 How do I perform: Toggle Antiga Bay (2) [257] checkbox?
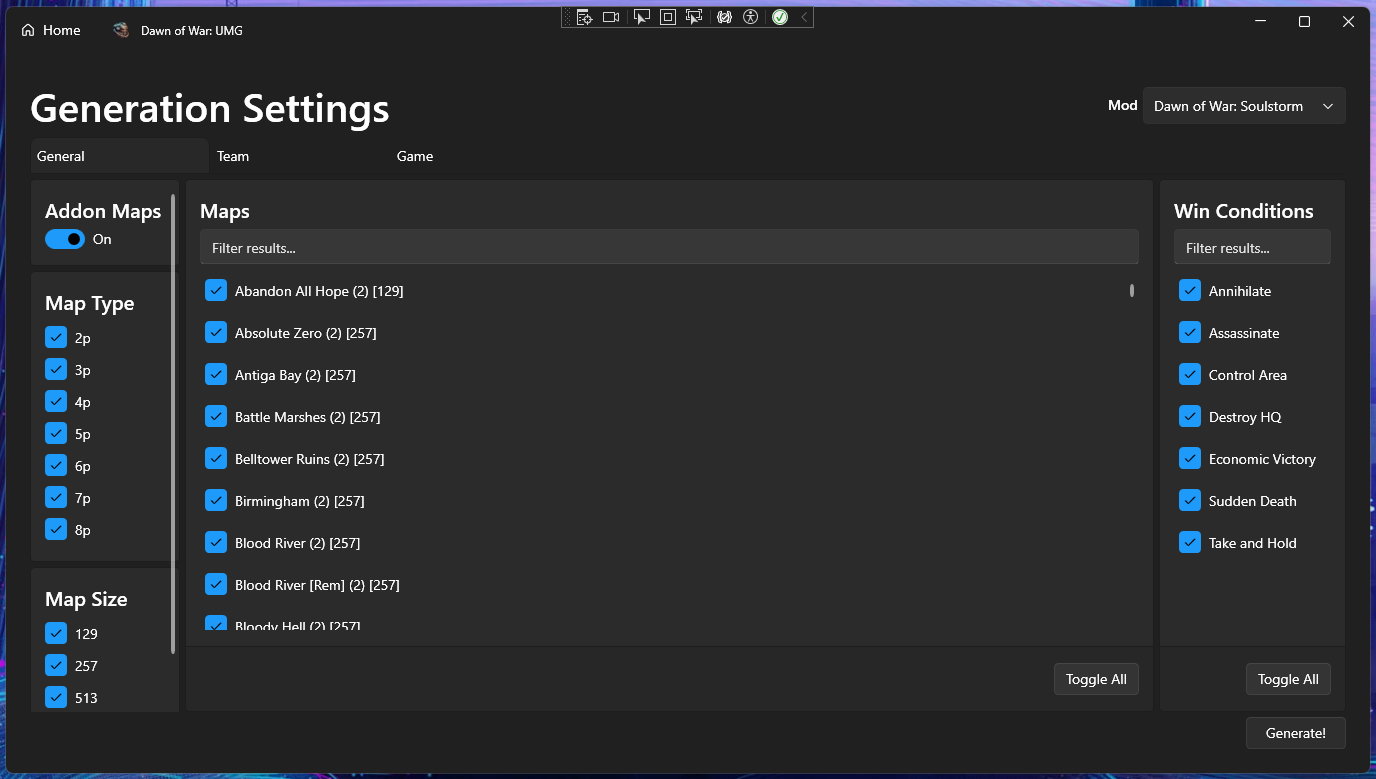[x=216, y=374]
